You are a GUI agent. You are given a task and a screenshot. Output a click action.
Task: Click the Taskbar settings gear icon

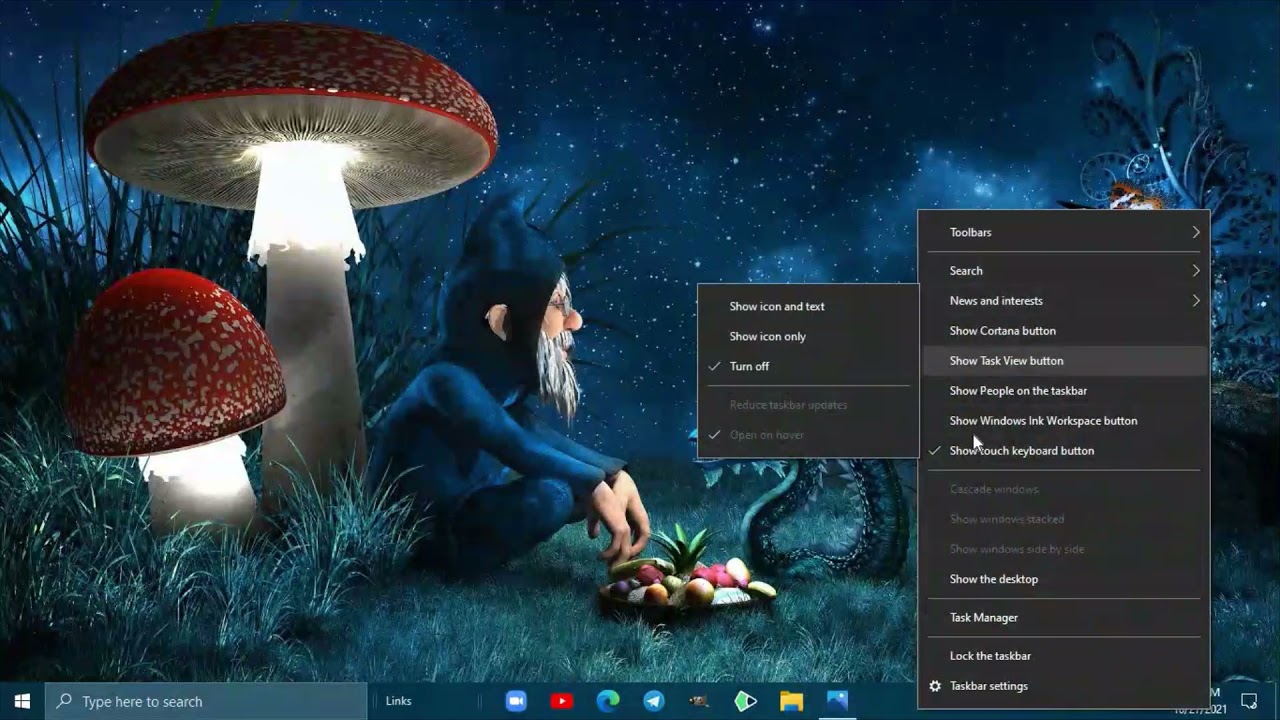[935, 686]
